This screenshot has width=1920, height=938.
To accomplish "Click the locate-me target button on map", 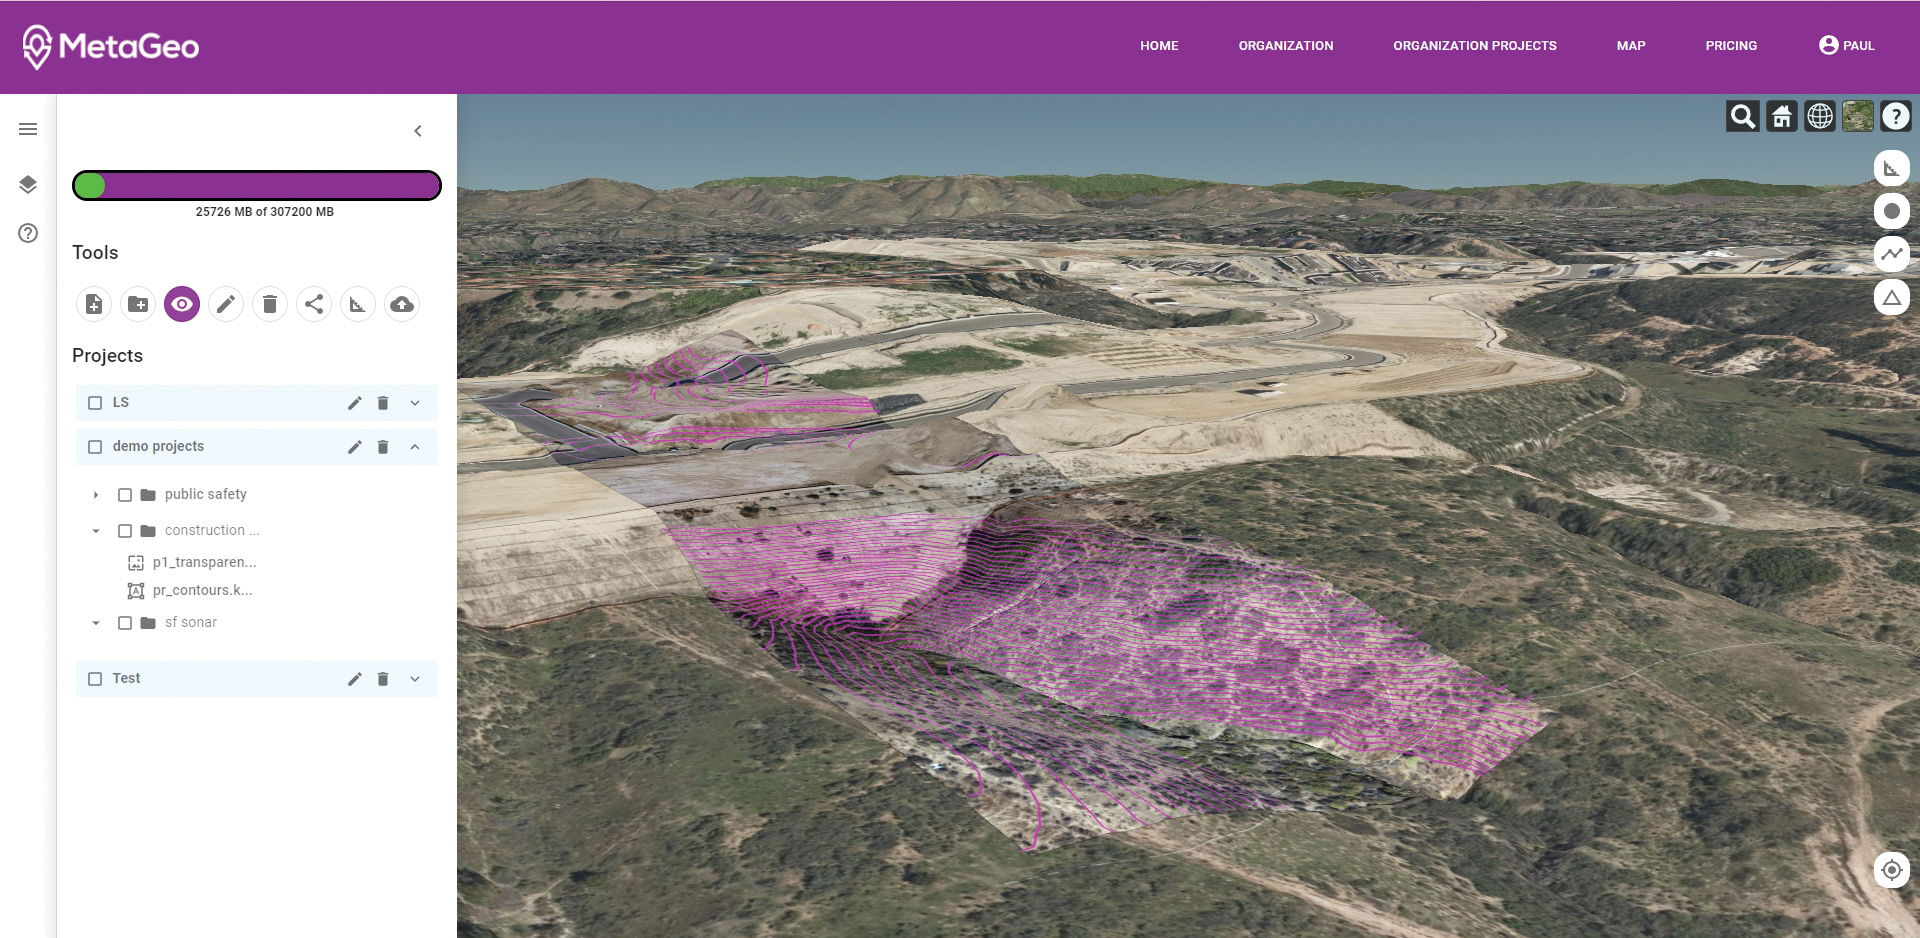I will 1891,870.
